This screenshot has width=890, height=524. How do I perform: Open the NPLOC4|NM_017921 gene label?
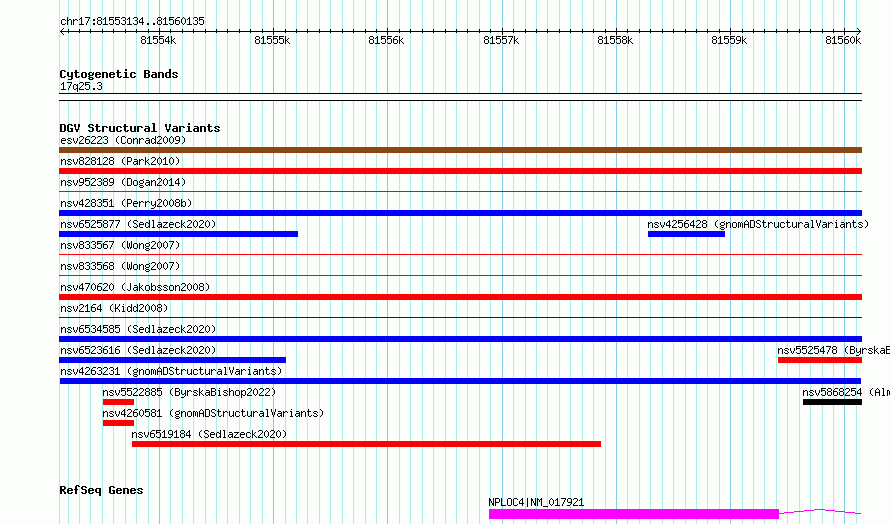[x=536, y=502]
